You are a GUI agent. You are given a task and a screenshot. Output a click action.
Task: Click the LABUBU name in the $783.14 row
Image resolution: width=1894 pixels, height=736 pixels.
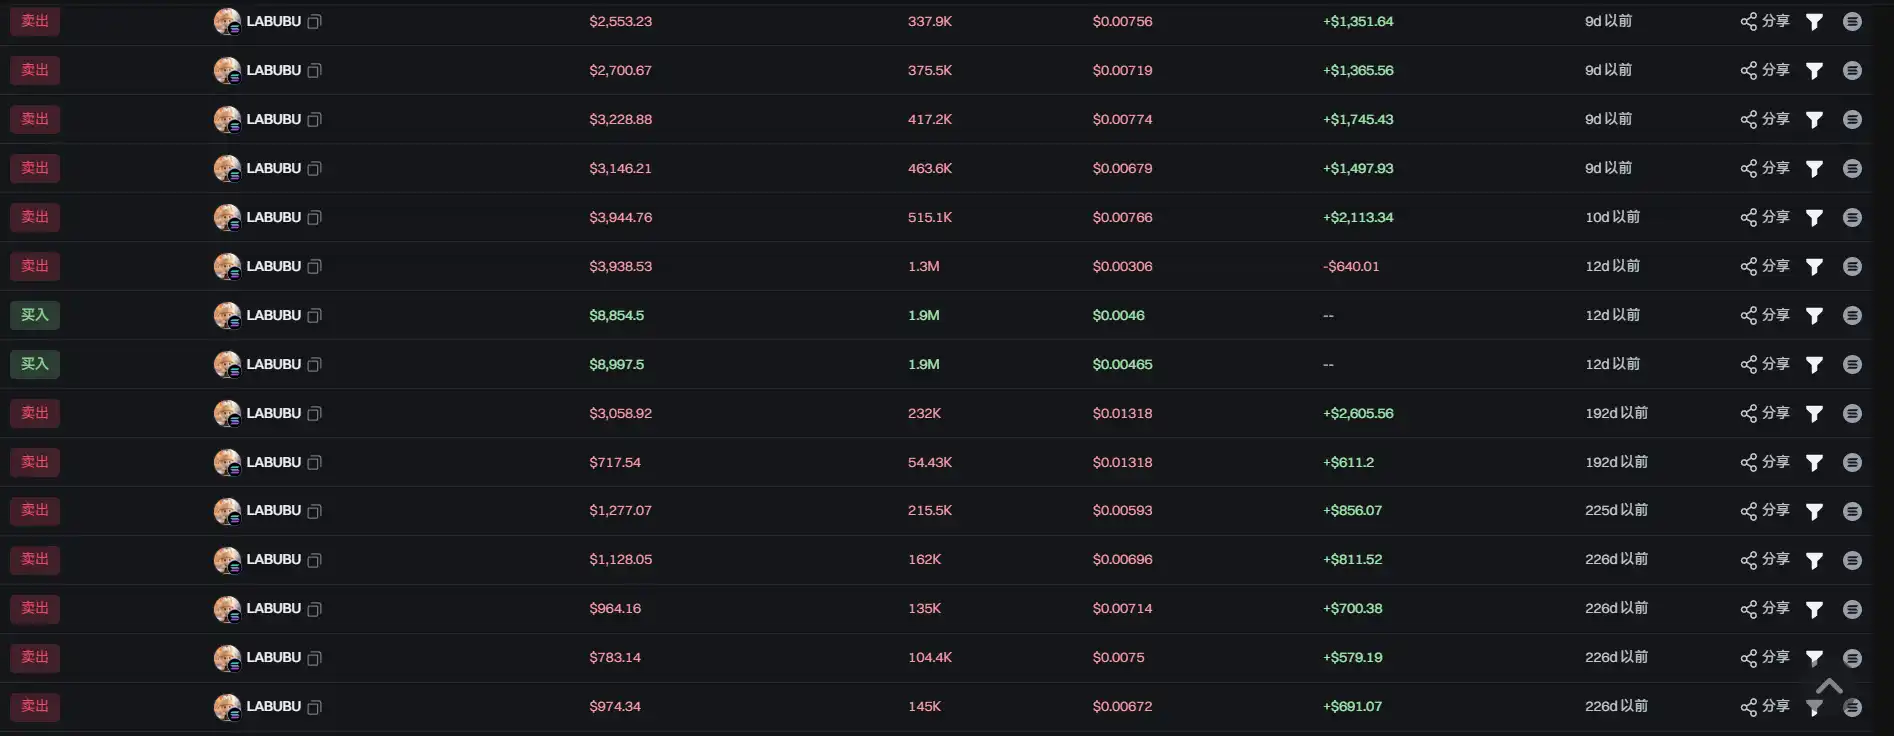tap(273, 657)
